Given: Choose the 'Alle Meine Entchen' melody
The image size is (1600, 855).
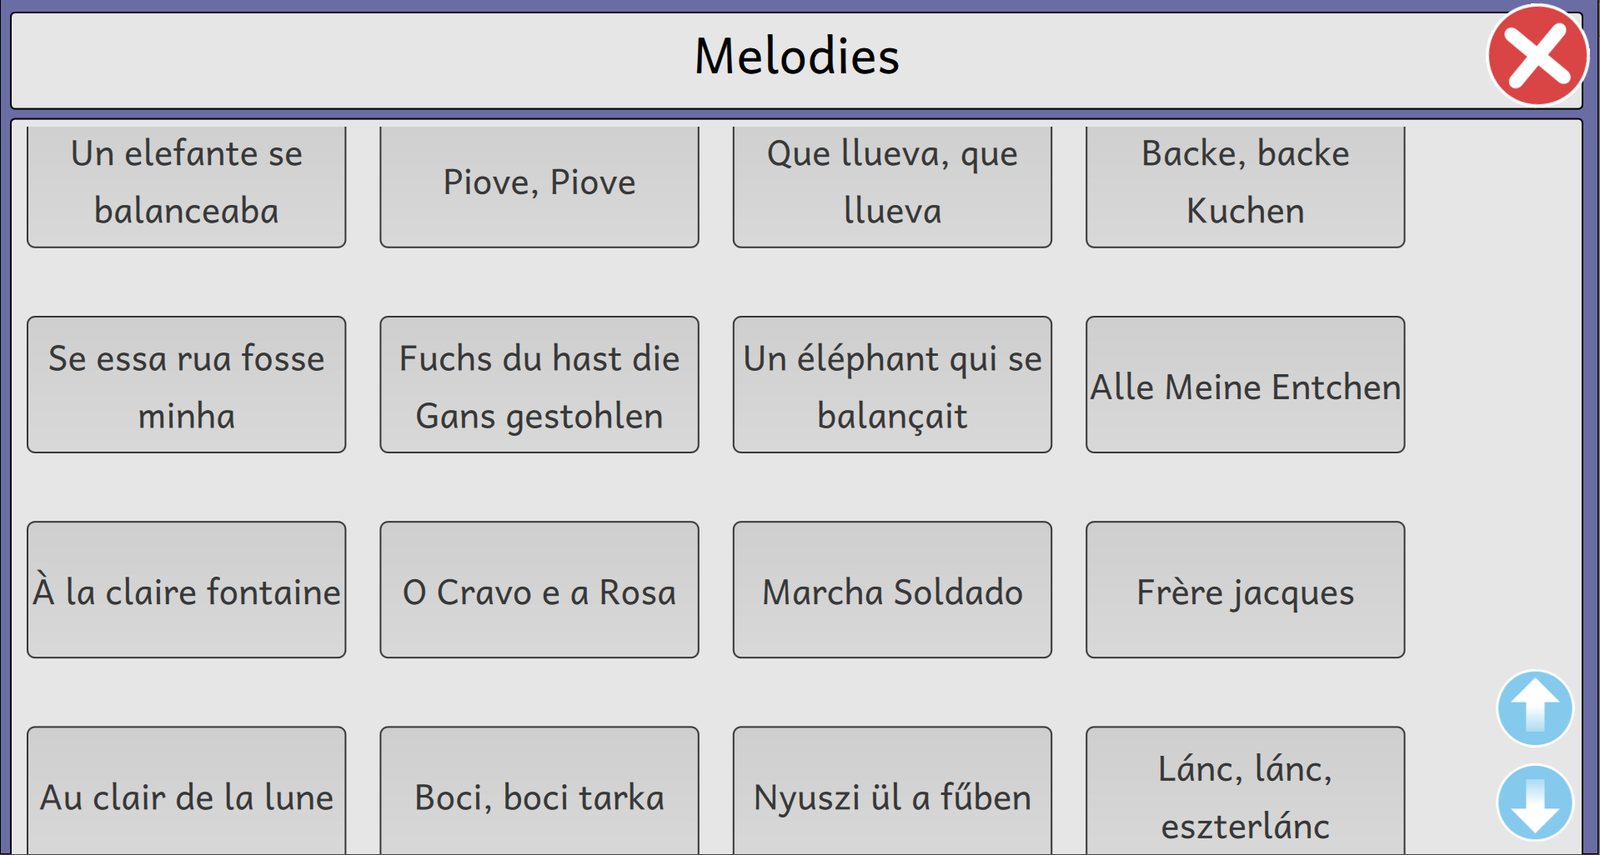Looking at the screenshot, I should pos(1245,385).
